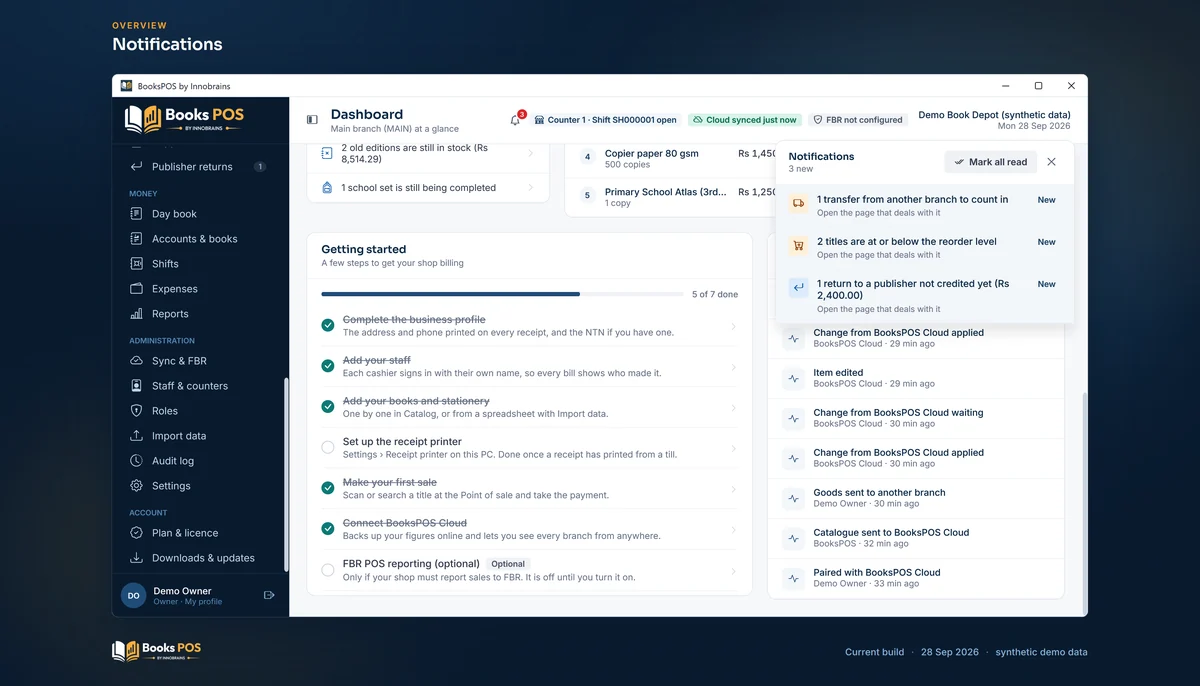This screenshot has height=686, width=1200.
Task: Click activity icon beside Paired with BooksPOS Cloud
Action: click(794, 579)
